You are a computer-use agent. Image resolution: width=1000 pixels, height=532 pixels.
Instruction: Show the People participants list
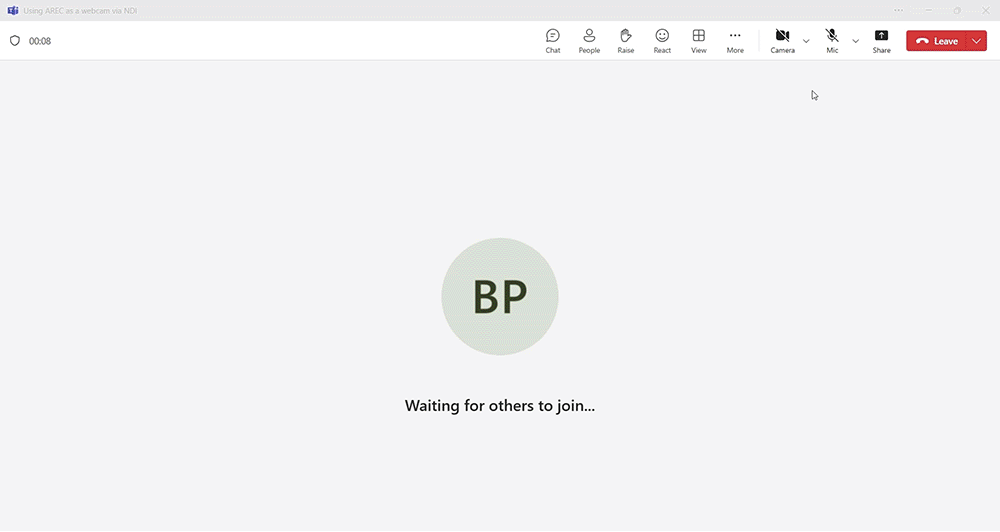click(x=589, y=40)
